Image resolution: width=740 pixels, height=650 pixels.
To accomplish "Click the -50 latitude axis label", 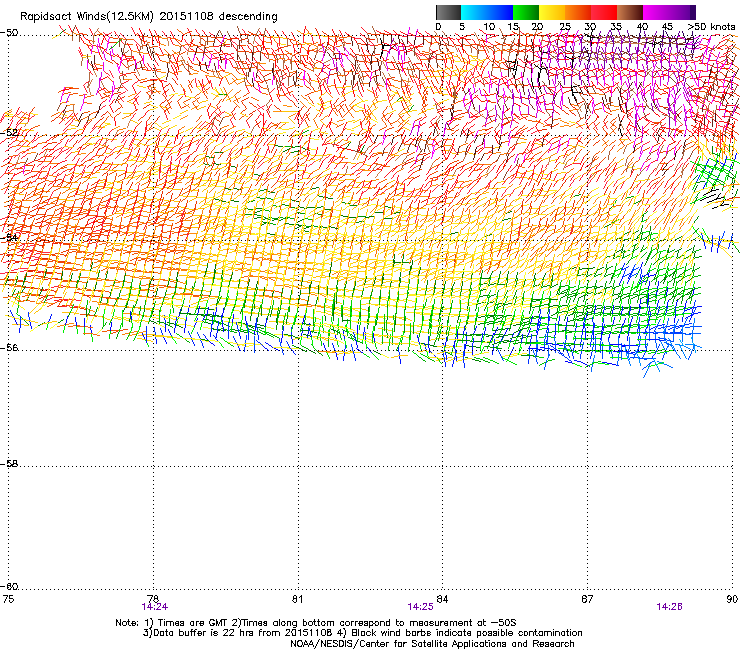I will point(9,33).
